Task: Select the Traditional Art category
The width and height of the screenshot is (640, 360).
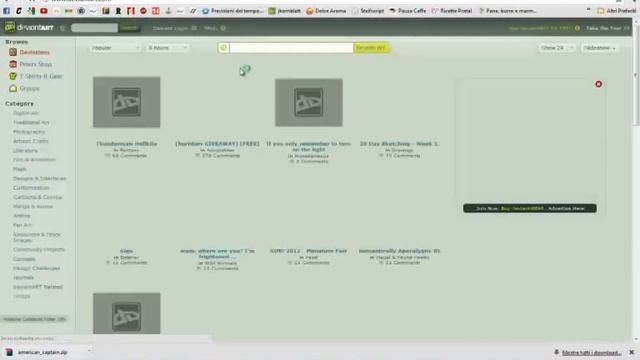Action: (x=31, y=122)
